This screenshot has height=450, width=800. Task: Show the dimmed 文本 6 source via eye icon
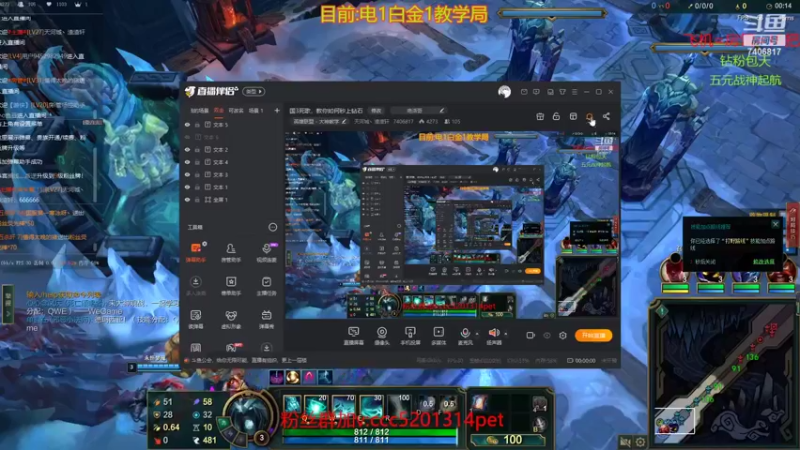coord(187,137)
